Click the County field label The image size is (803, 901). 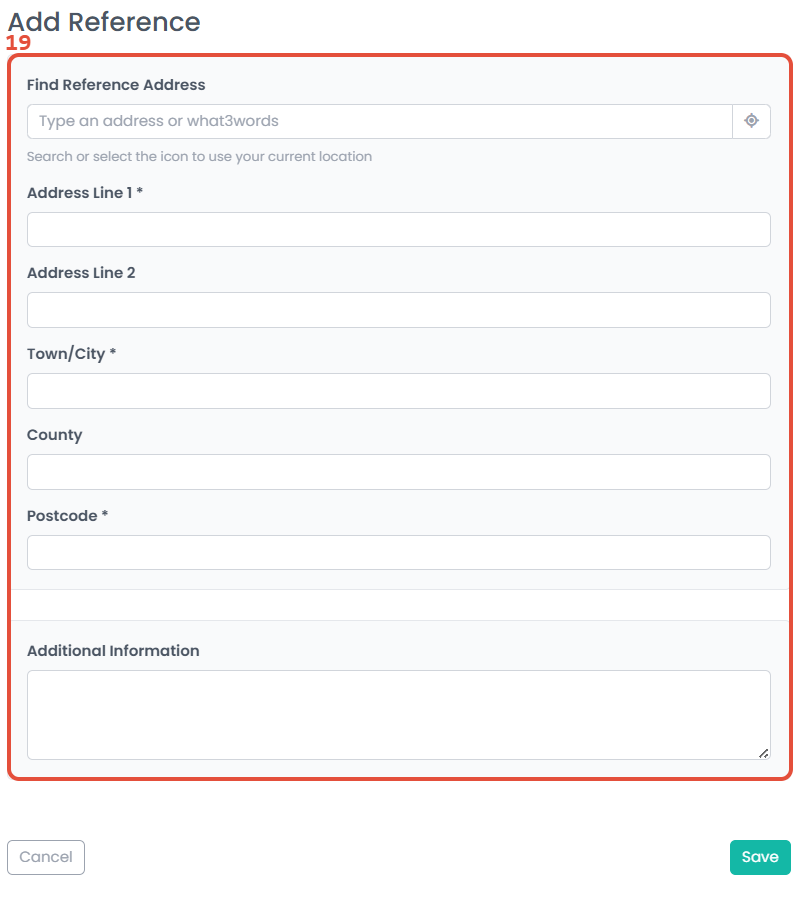pos(55,436)
